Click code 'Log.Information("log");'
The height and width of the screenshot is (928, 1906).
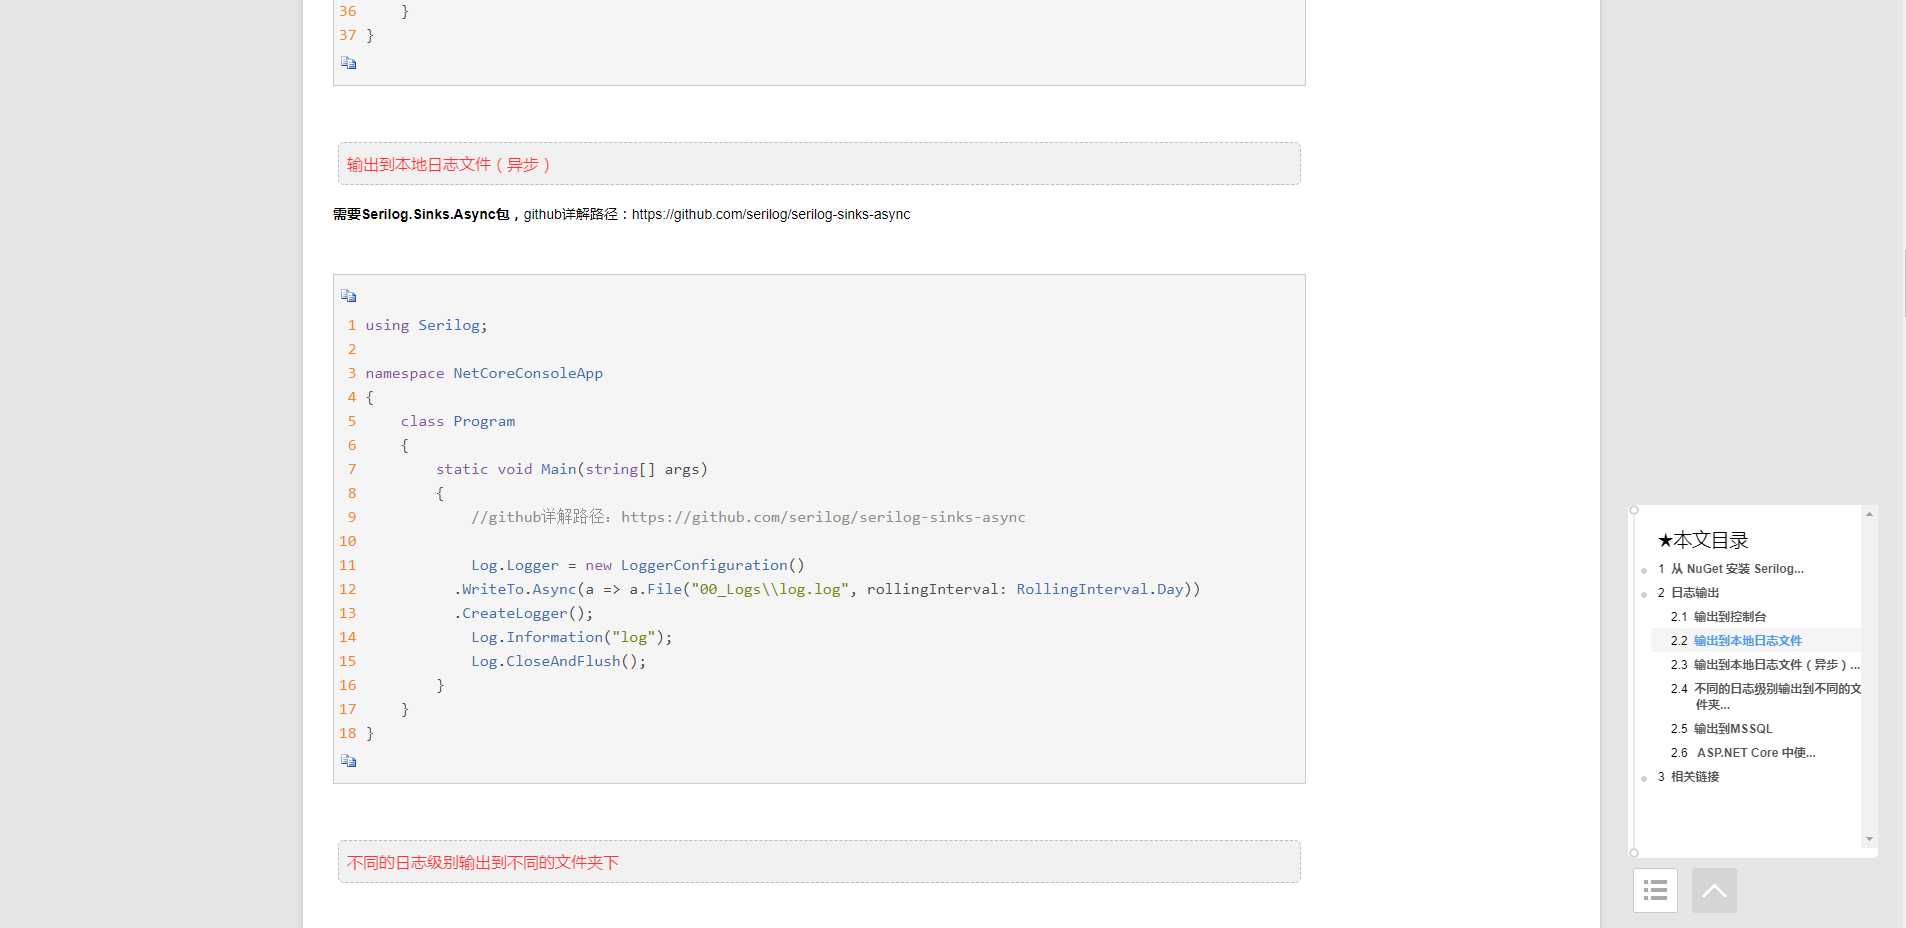572,637
